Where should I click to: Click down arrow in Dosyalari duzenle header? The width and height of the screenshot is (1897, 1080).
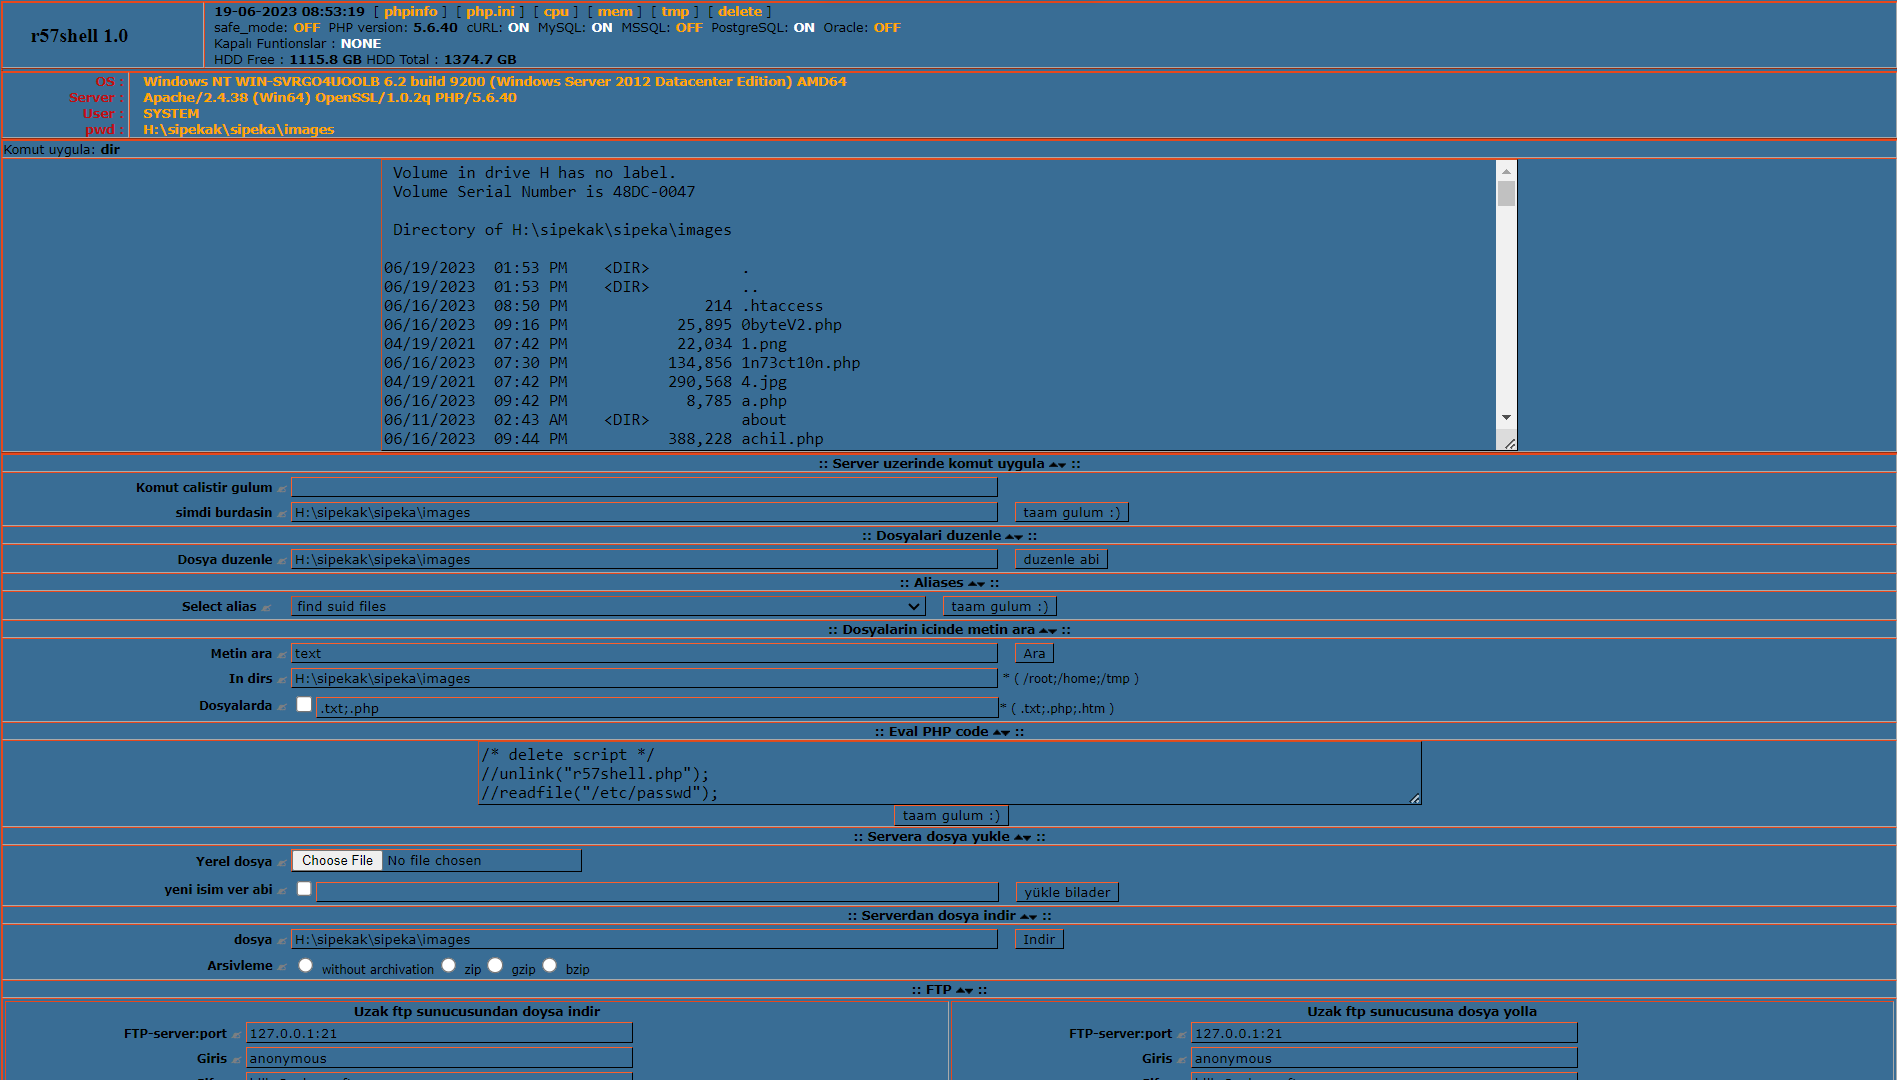(1019, 537)
